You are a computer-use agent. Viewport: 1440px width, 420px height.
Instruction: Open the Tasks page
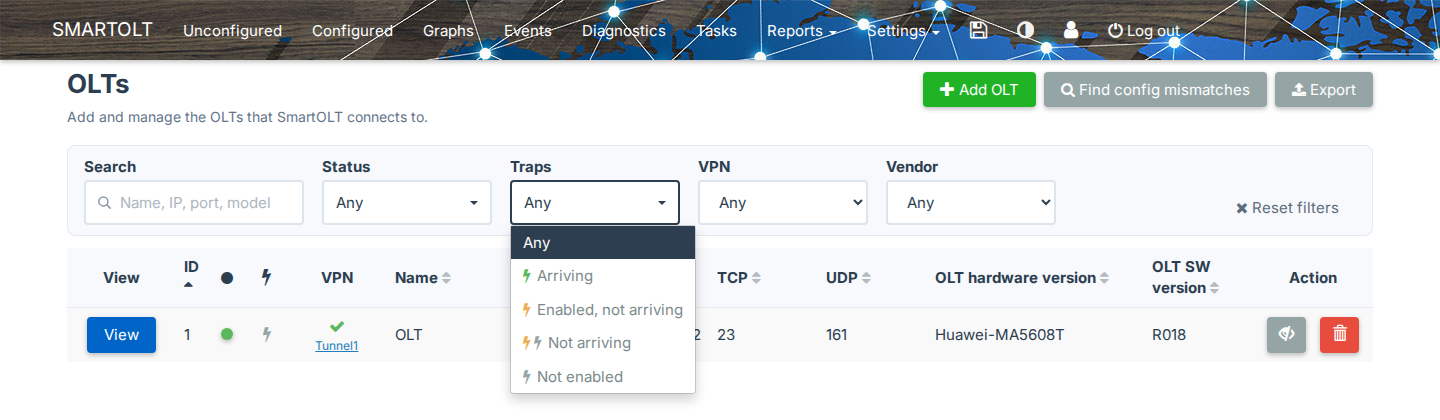716,31
